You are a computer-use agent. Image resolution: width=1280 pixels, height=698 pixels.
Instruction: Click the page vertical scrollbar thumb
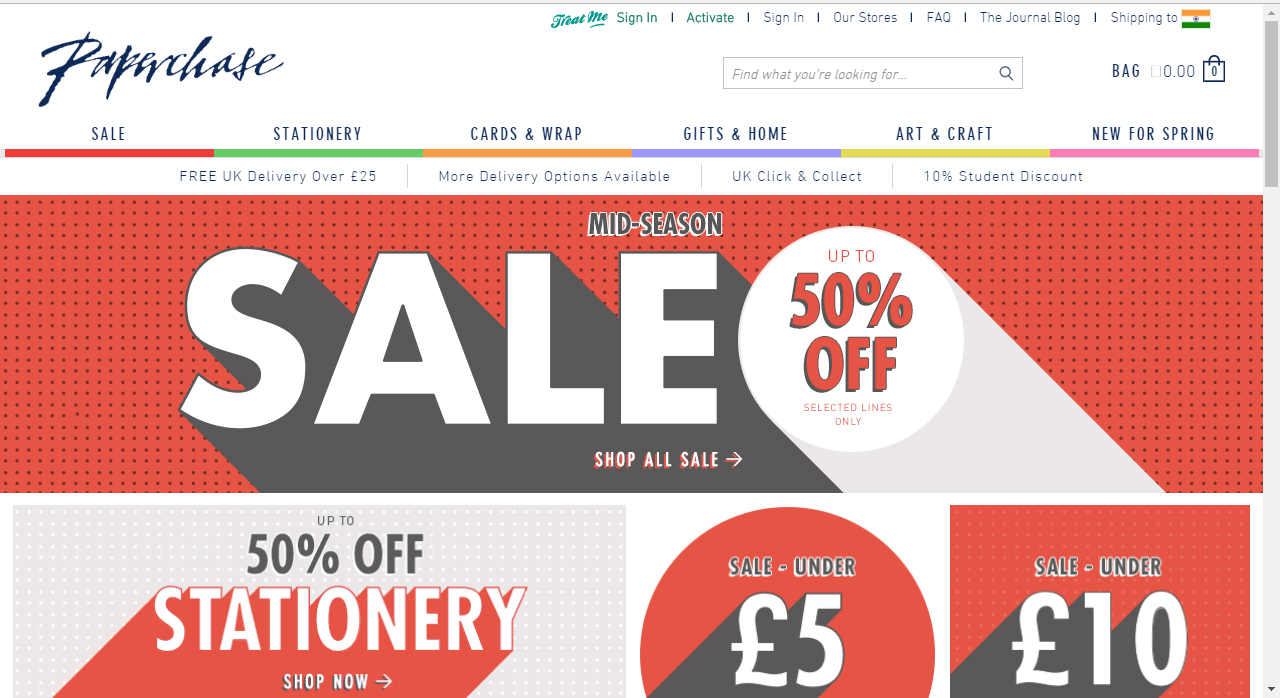[x=1271, y=100]
